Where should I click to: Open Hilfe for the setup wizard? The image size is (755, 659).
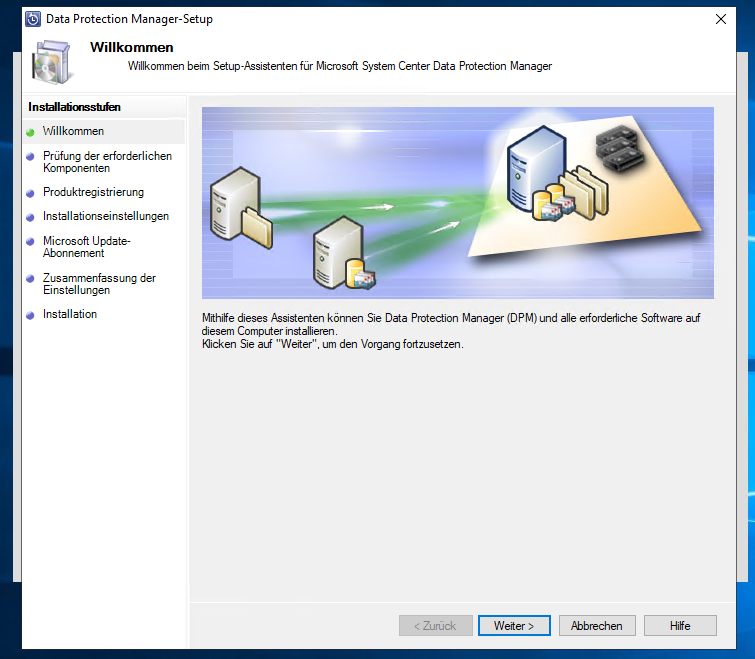tap(680, 625)
